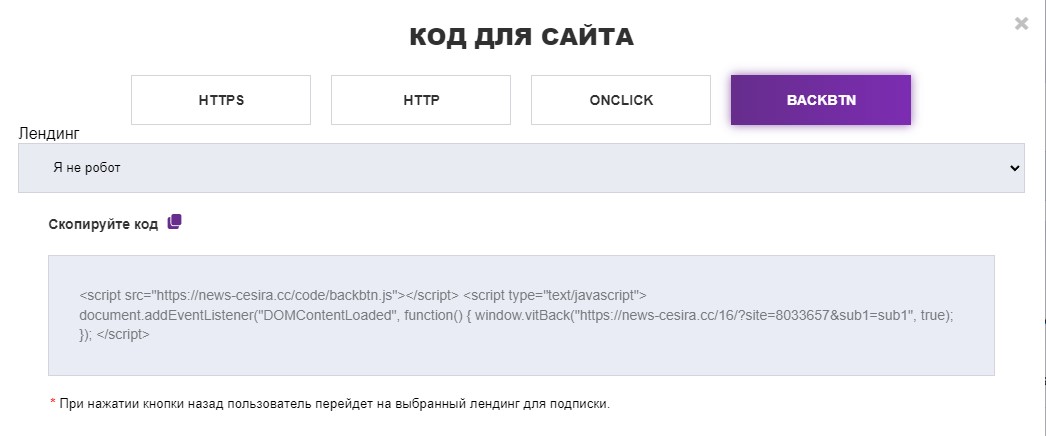
Task: Switch to the HTTP tab
Action: click(x=421, y=100)
